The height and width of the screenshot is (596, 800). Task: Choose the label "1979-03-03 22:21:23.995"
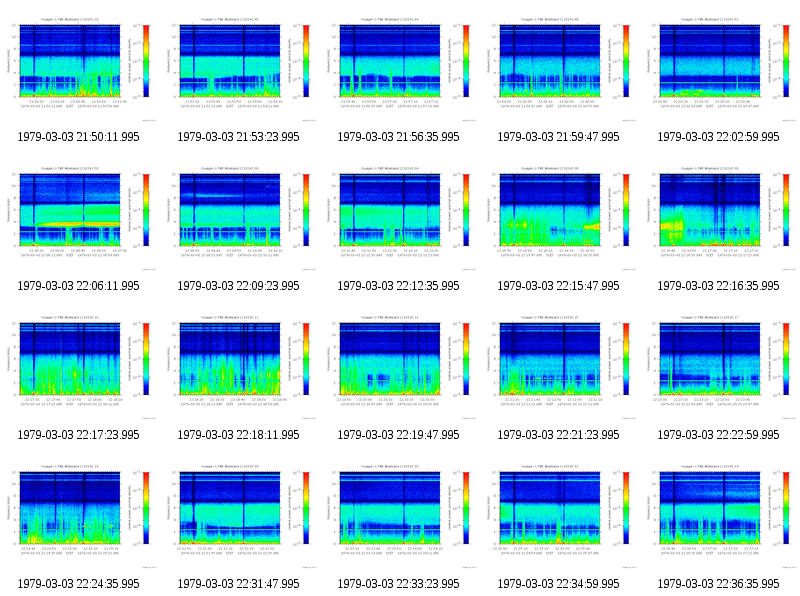tap(558, 435)
